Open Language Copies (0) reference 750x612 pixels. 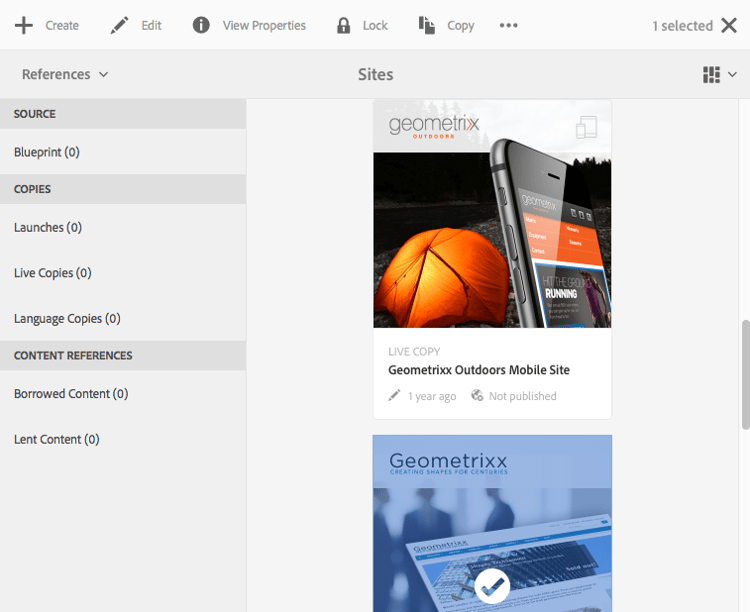coord(123,319)
